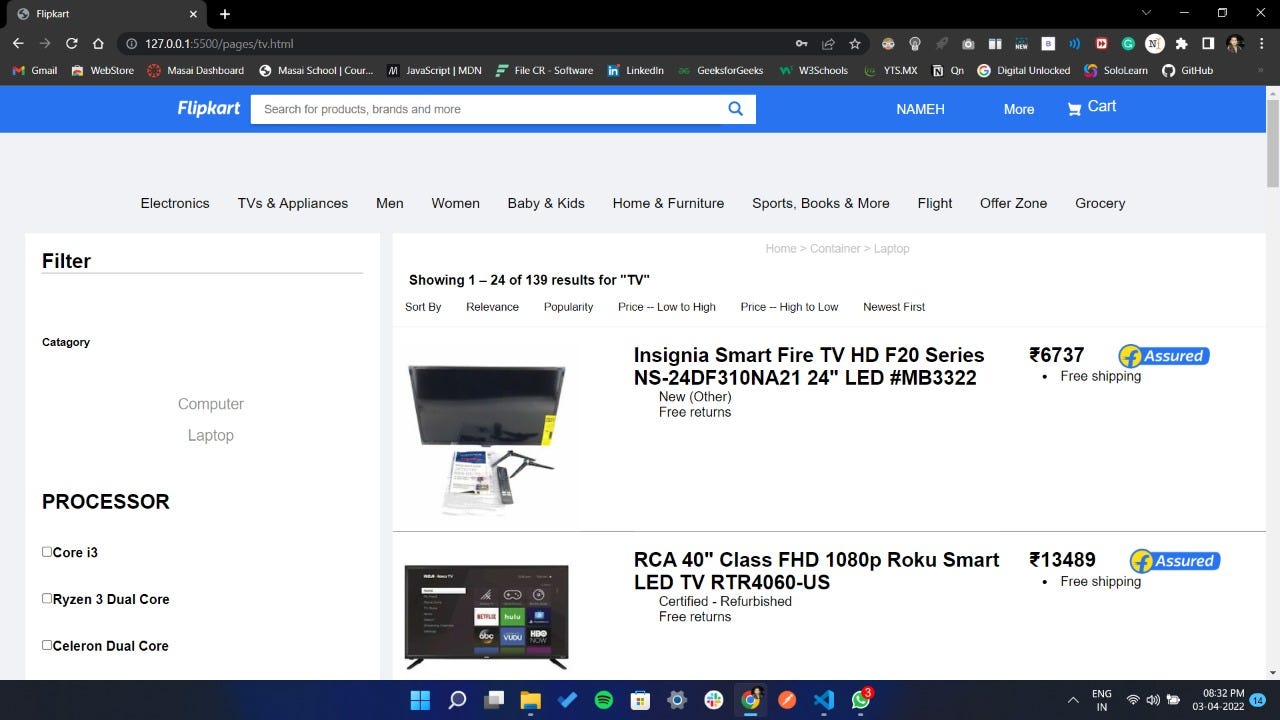Open Sports, Books & More category
This screenshot has height=720, width=1280.
click(x=821, y=203)
